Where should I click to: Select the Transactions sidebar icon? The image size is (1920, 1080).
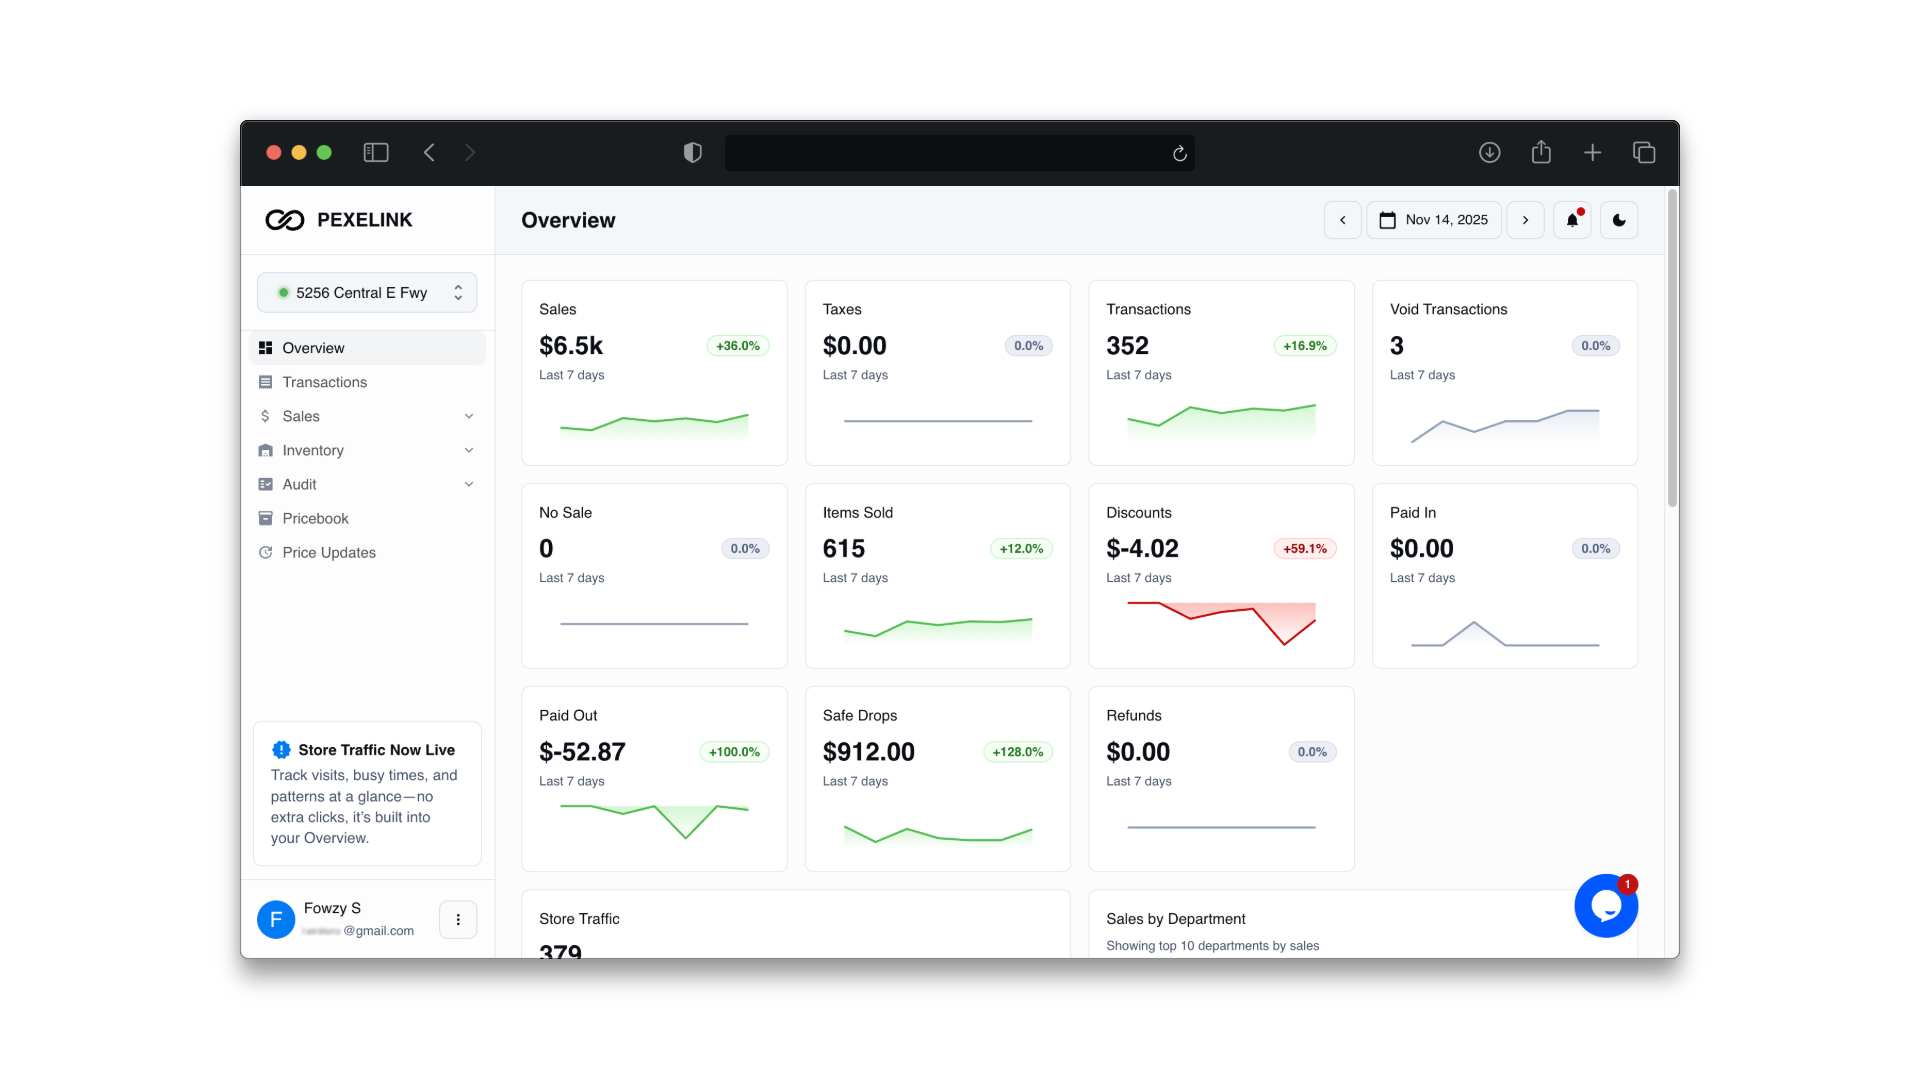click(x=266, y=382)
